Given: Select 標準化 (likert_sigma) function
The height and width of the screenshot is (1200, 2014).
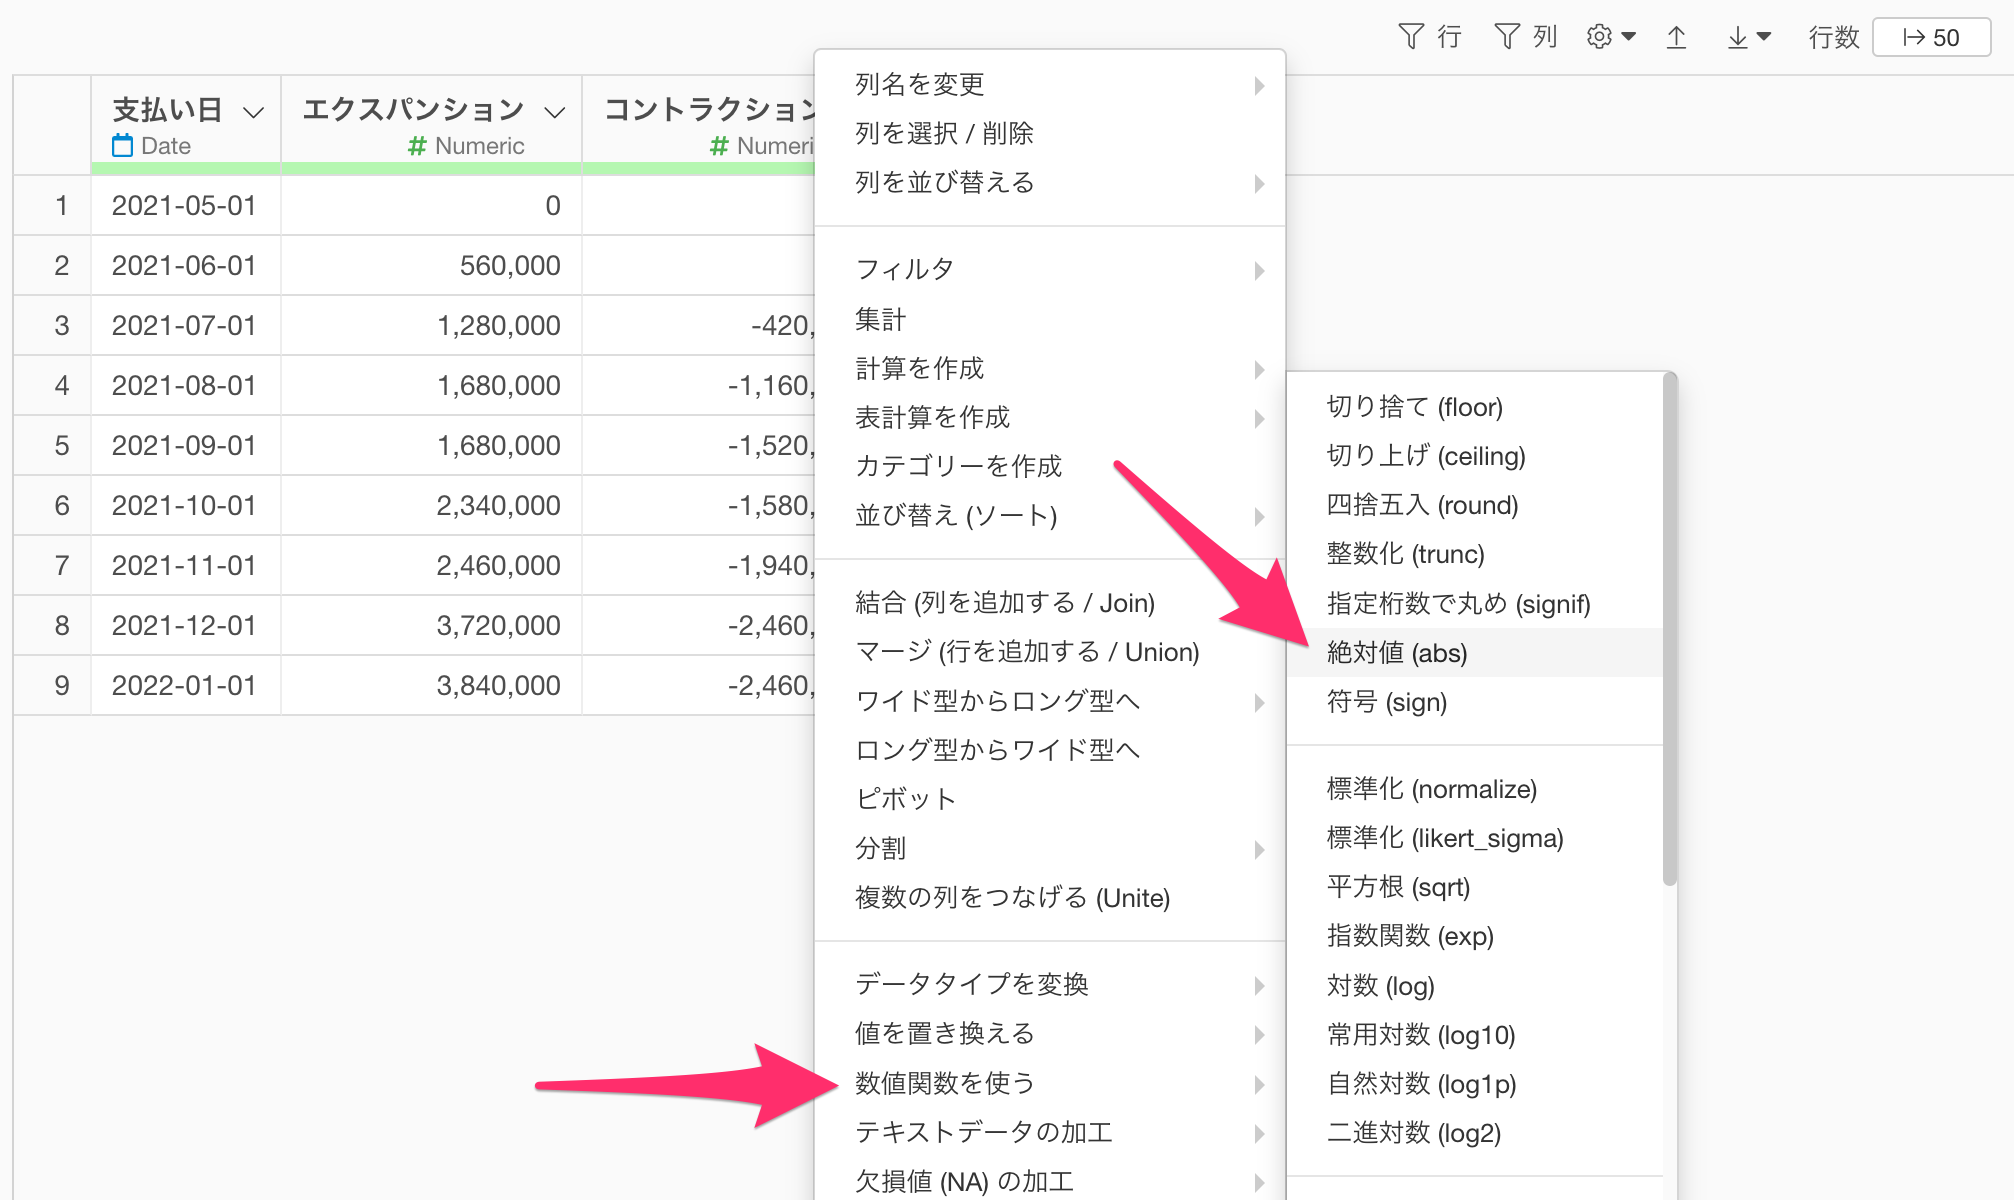Looking at the screenshot, I should tap(1475, 838).
